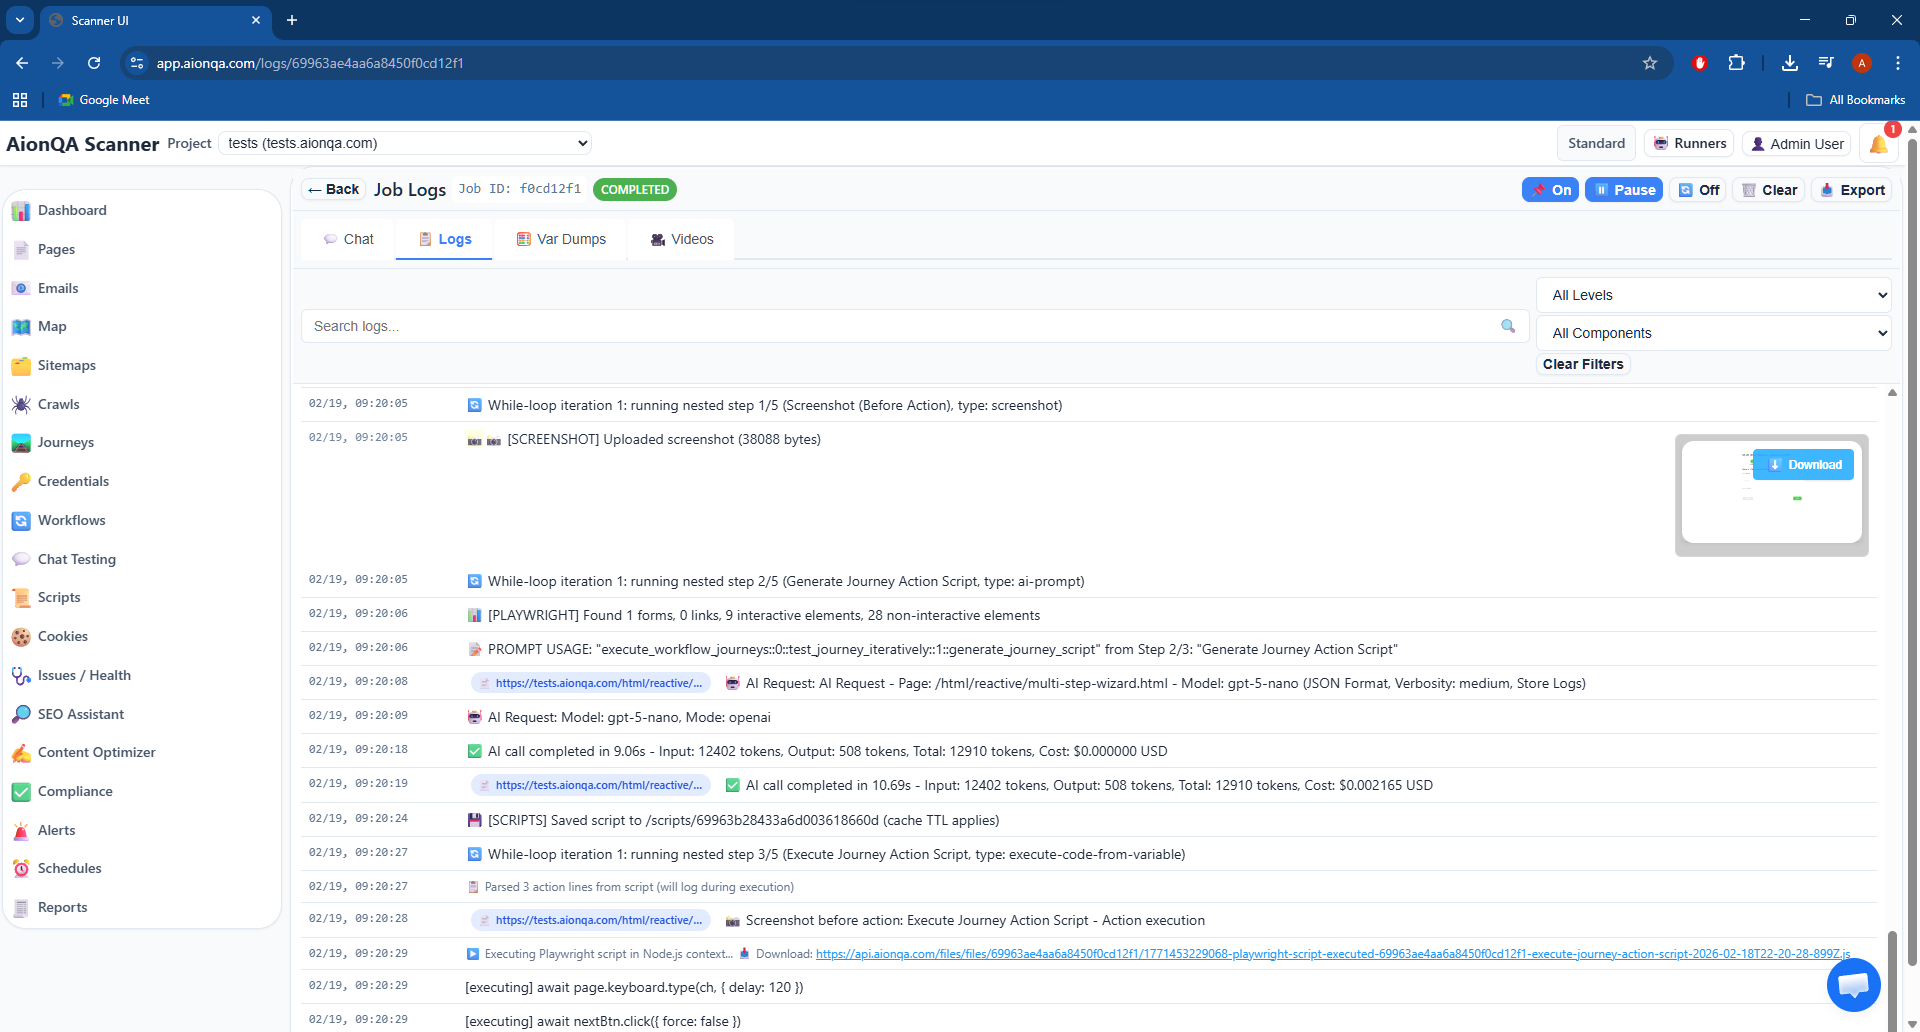Open the floating chat bubble widget
The image size is (1920, 1032).
pyautogui.click(x=1853, y=985)
